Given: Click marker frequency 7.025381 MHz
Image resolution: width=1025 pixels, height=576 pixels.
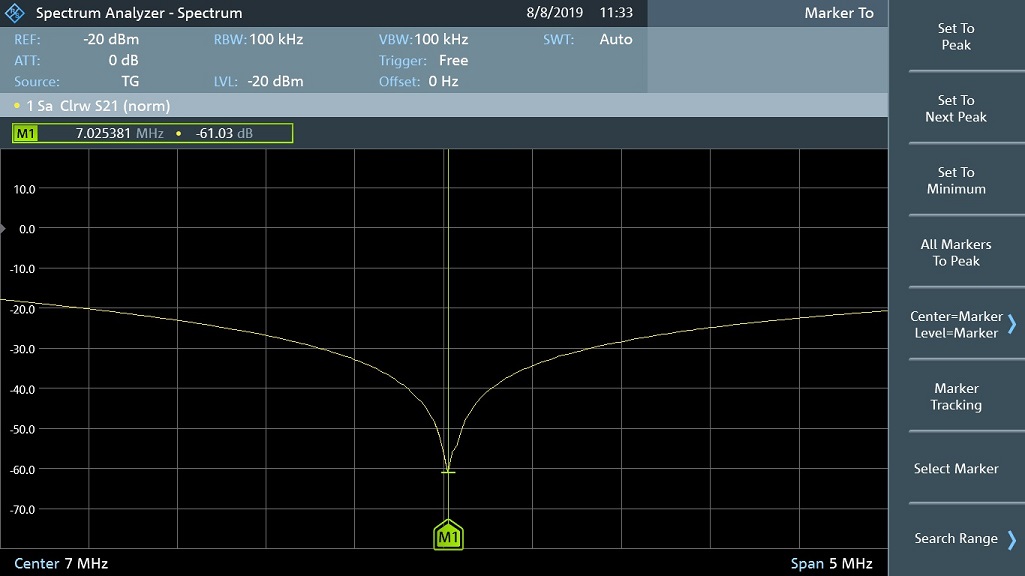Looking at the screenshot, I should (x=119, y=133).
